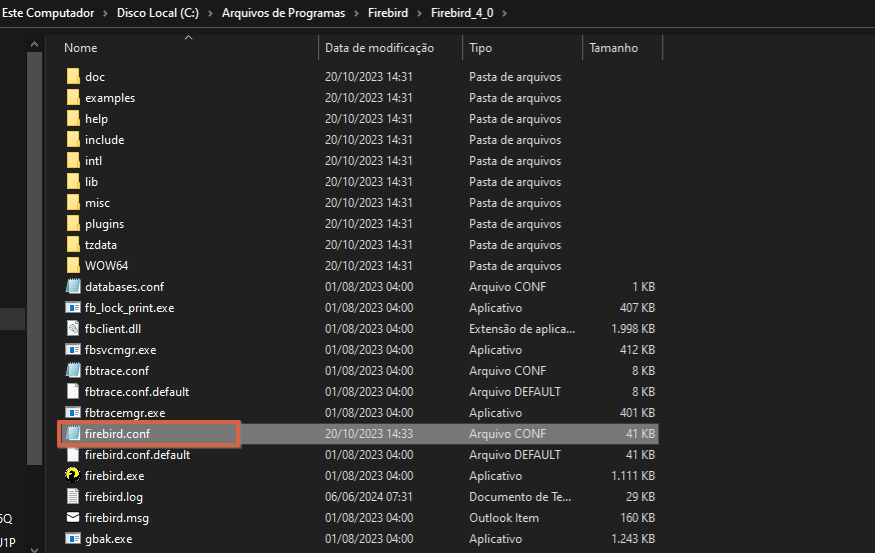Click the fbtrace.conf.default file icon

click(73, 392)
